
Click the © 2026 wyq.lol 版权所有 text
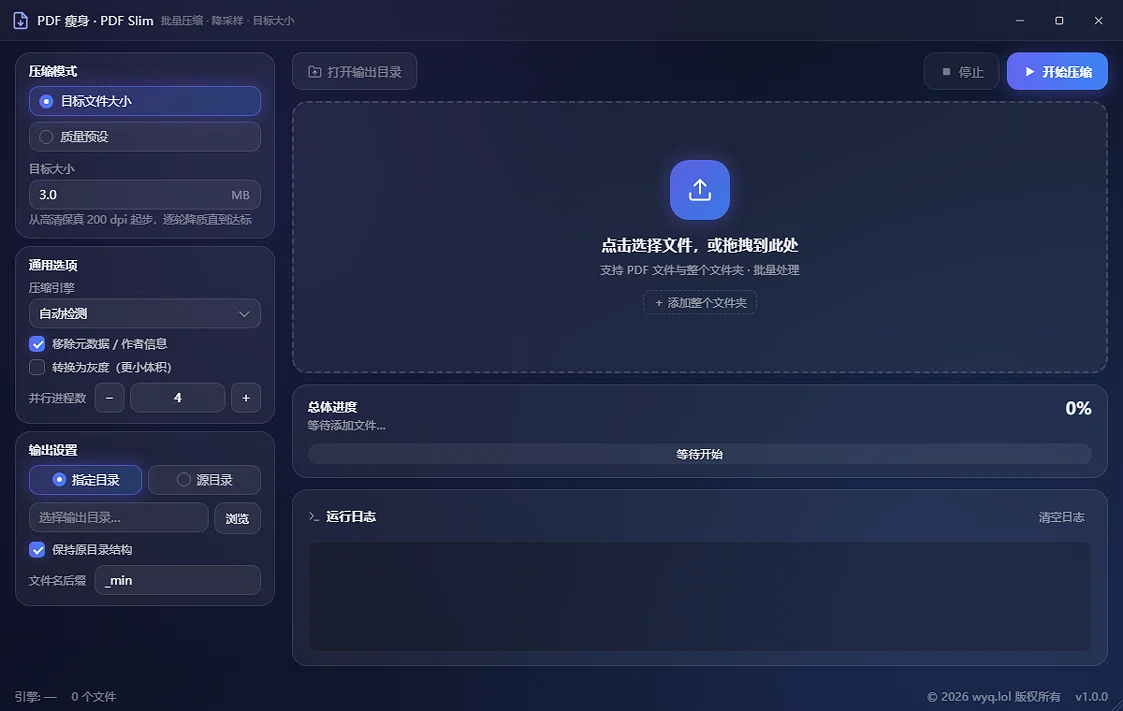[x=993, y=697]
